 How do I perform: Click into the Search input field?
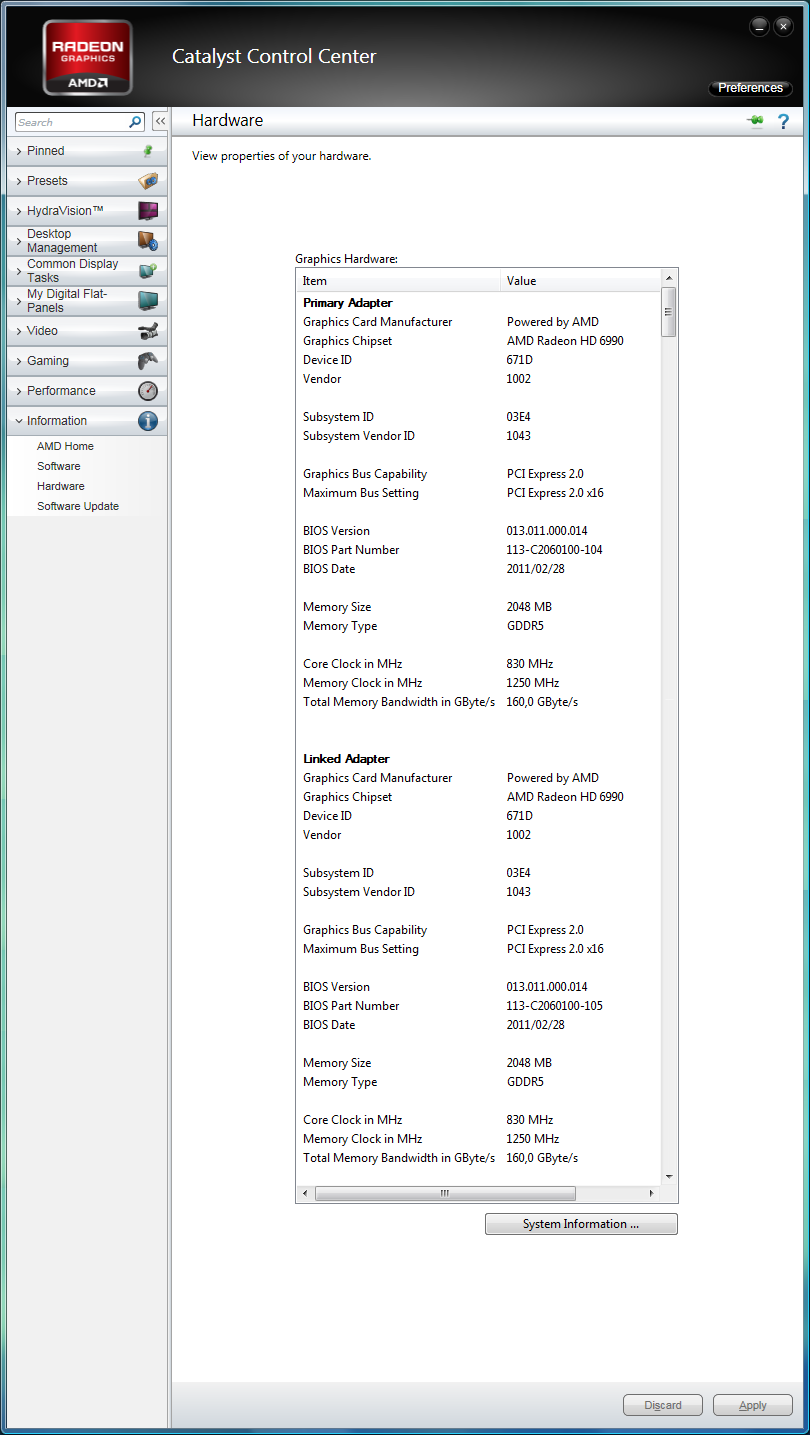[x=72, y=122]
